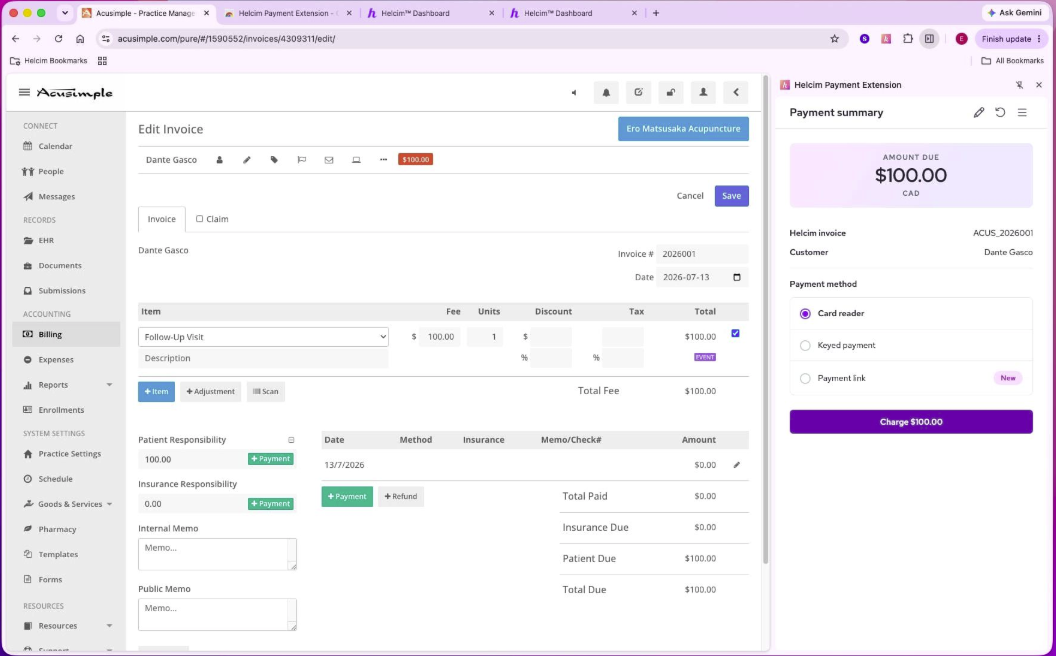Open Practice Settings in the sidebar
The width and height of the screenshot is (1056, 656).
(x=69, y=454)
